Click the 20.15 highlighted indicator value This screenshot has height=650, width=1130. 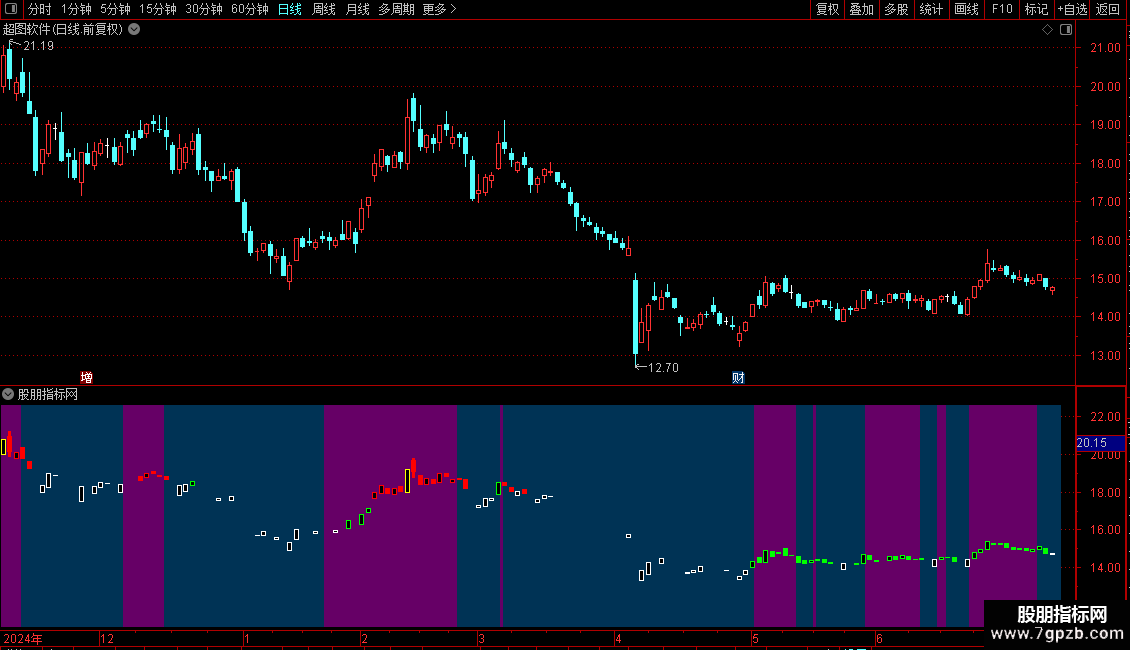click(x=1091, y=442)
